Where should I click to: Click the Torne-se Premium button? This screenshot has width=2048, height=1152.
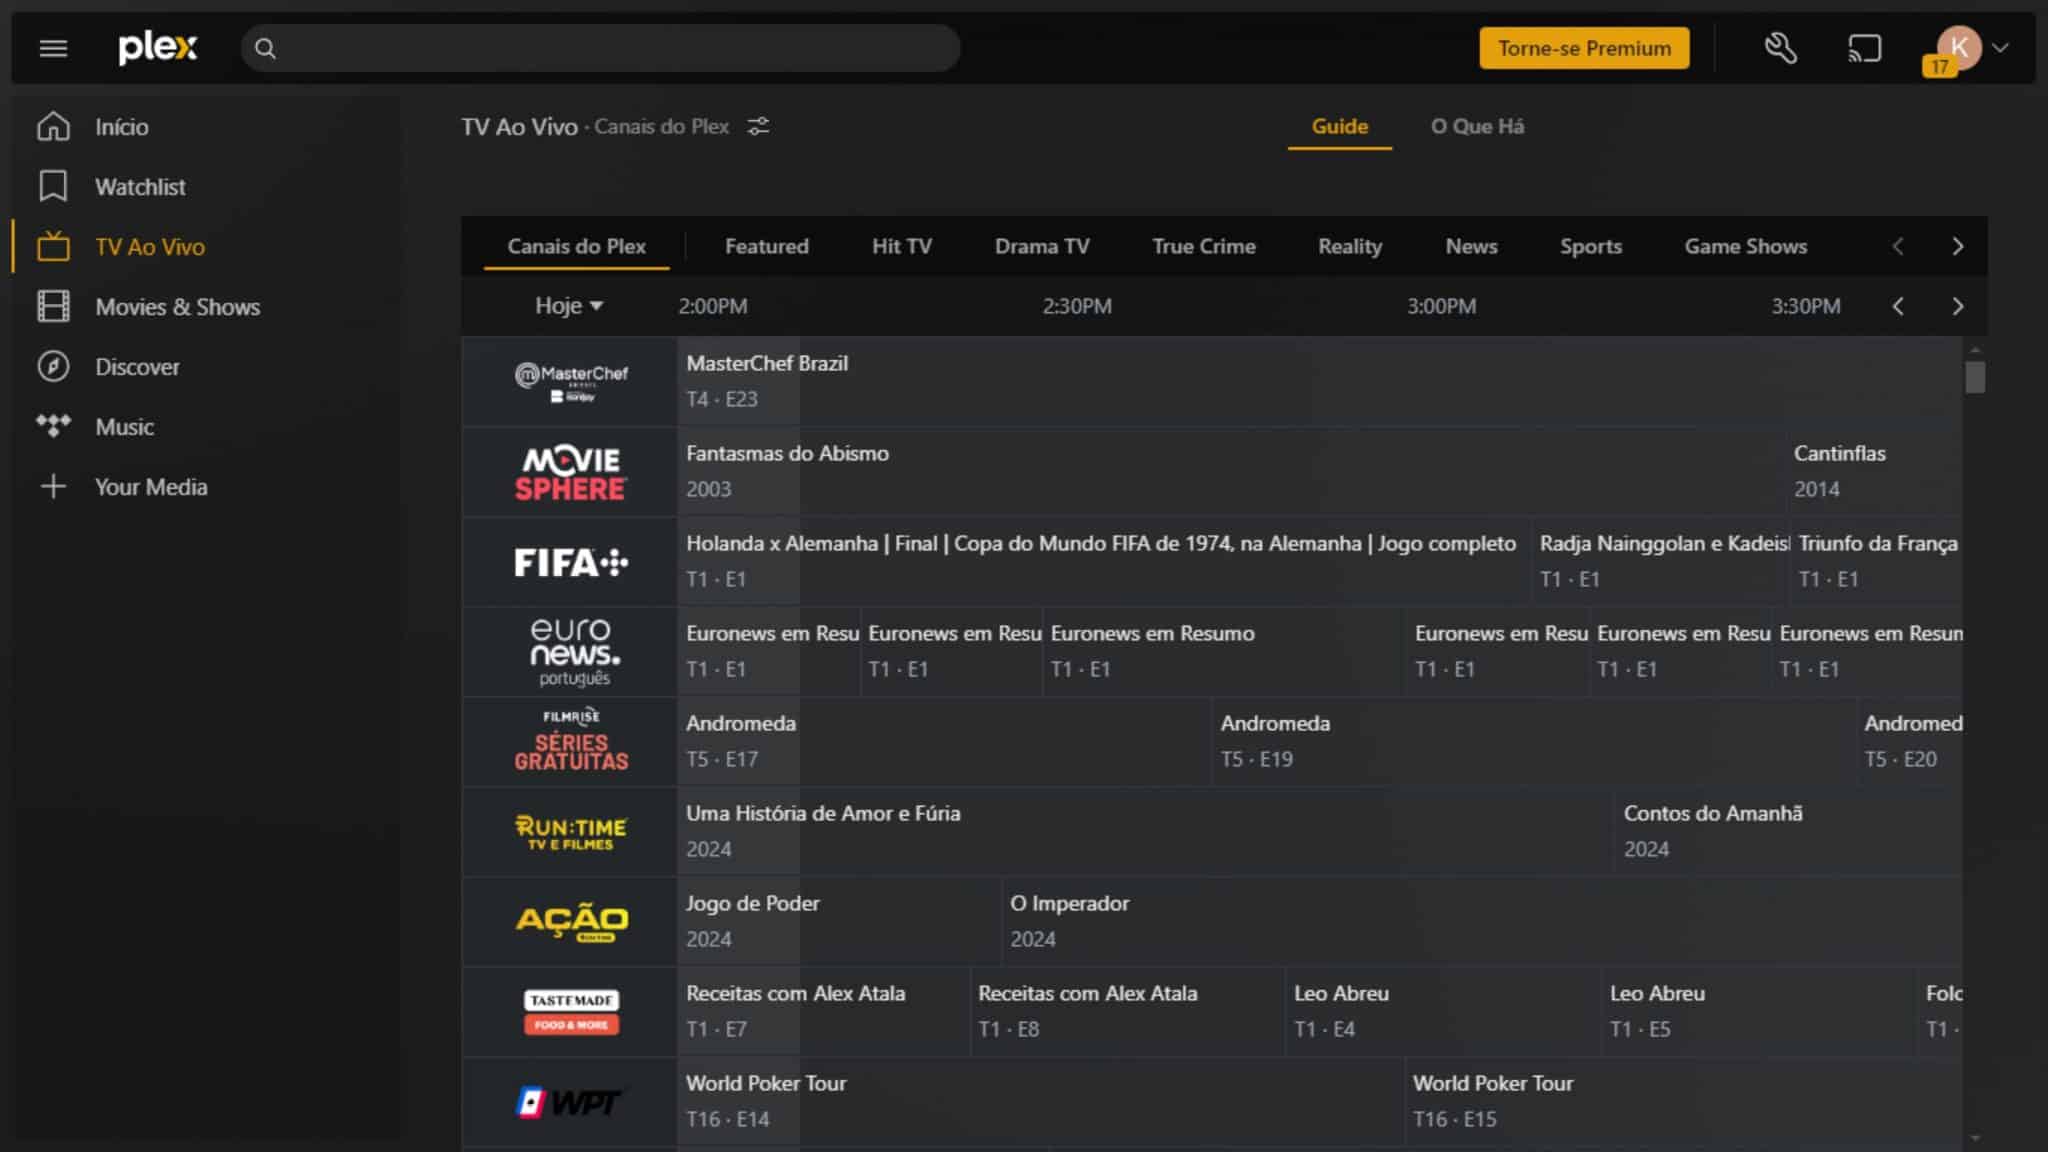[x=1583, y=47]
